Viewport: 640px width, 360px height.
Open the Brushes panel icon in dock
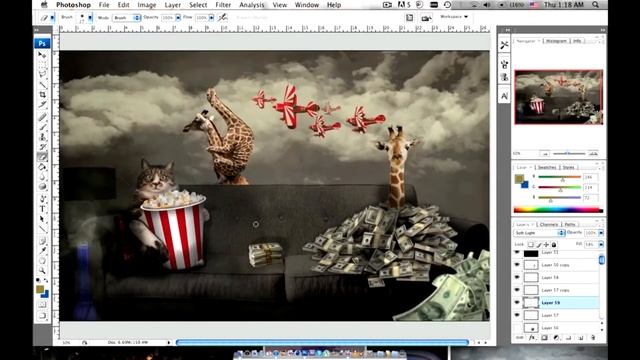click(504, 64)
